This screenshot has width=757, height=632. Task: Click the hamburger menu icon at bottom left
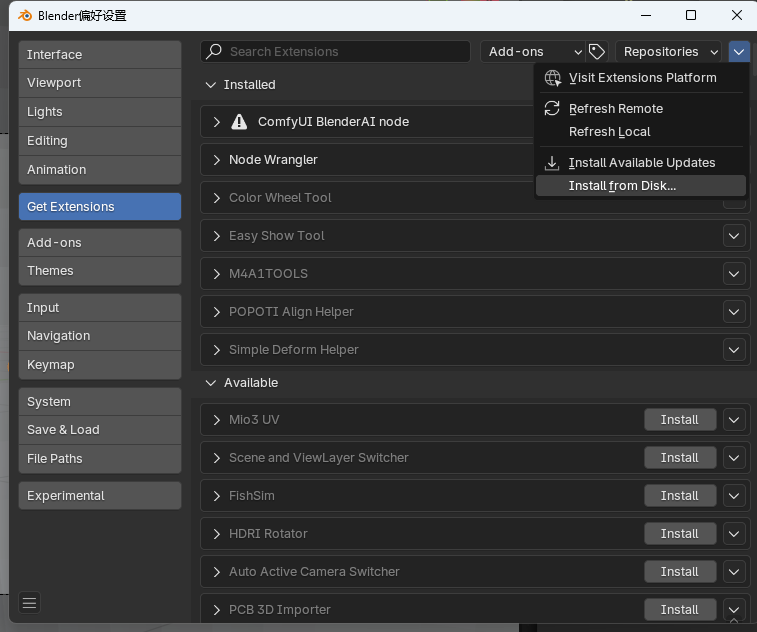[x=29, y=602]
